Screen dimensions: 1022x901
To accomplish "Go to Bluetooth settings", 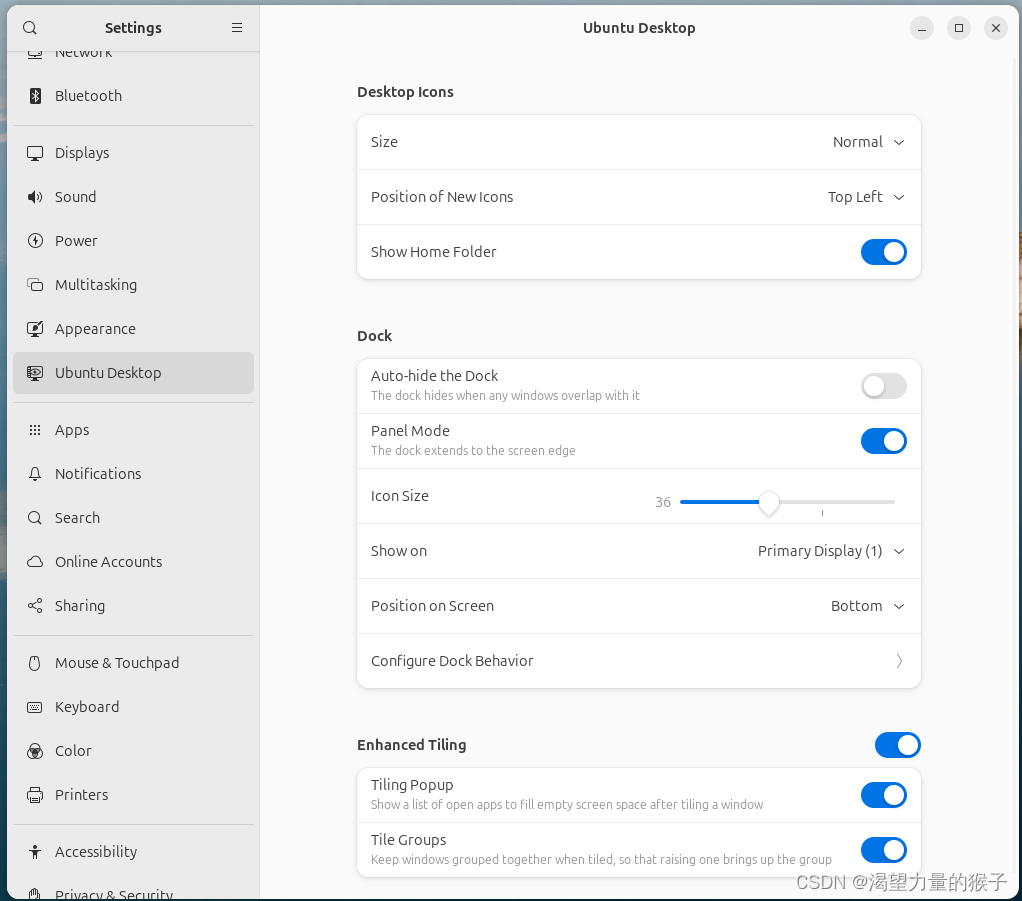I will [133, 96].
